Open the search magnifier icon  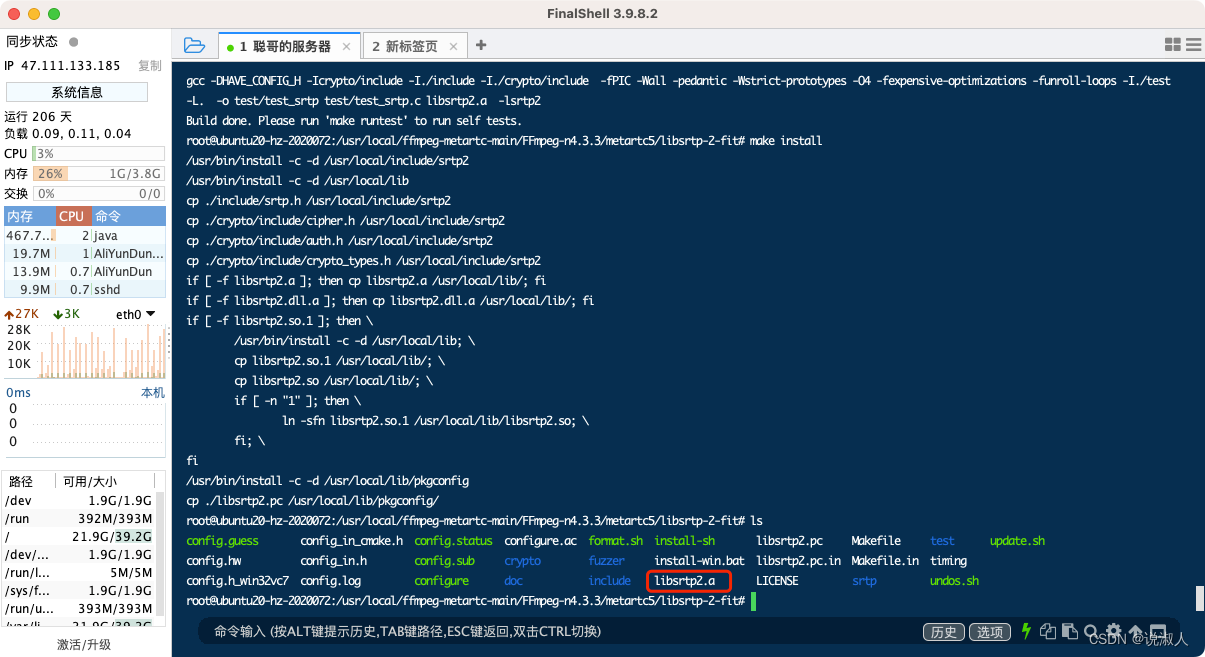(x=1091, y=631)
